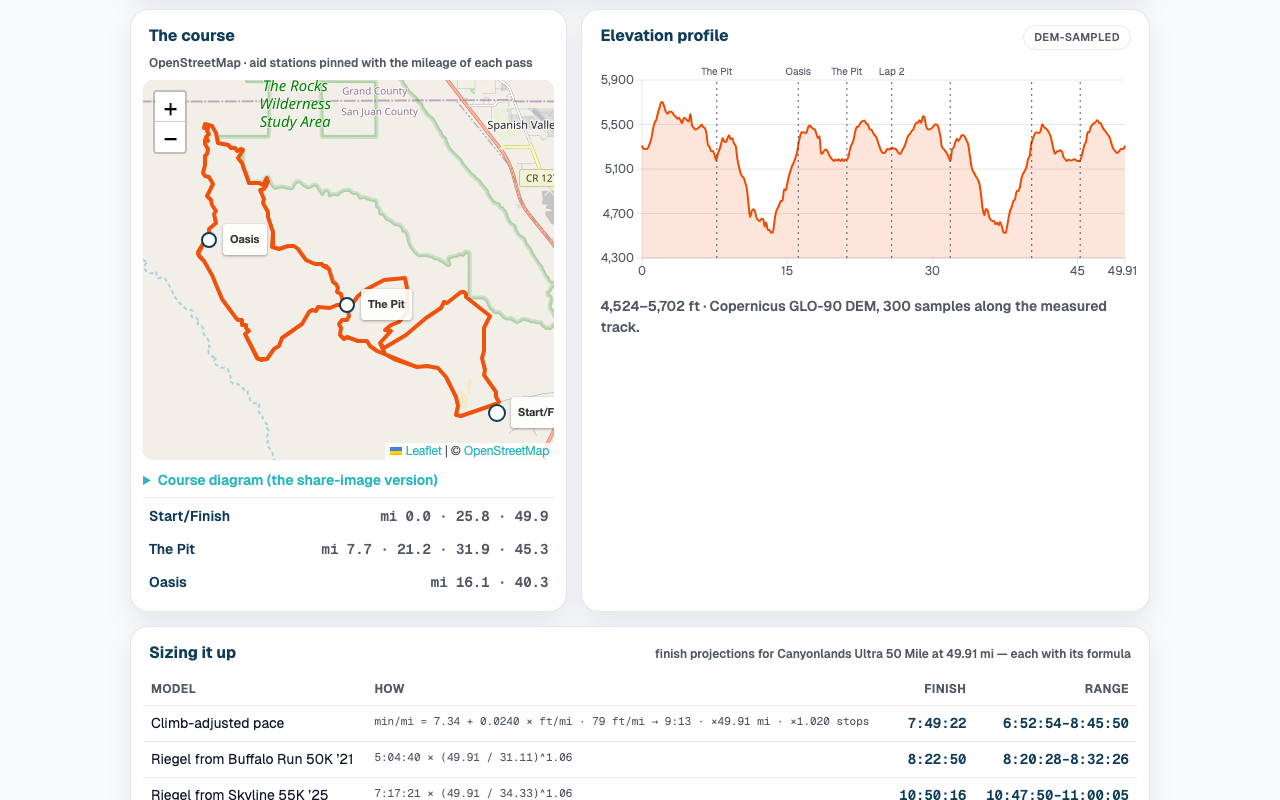The height and width of the screenshot is (800, 1280).
Task: Click the 8:20:28–8:32:26 range value
Action: 1066,760
